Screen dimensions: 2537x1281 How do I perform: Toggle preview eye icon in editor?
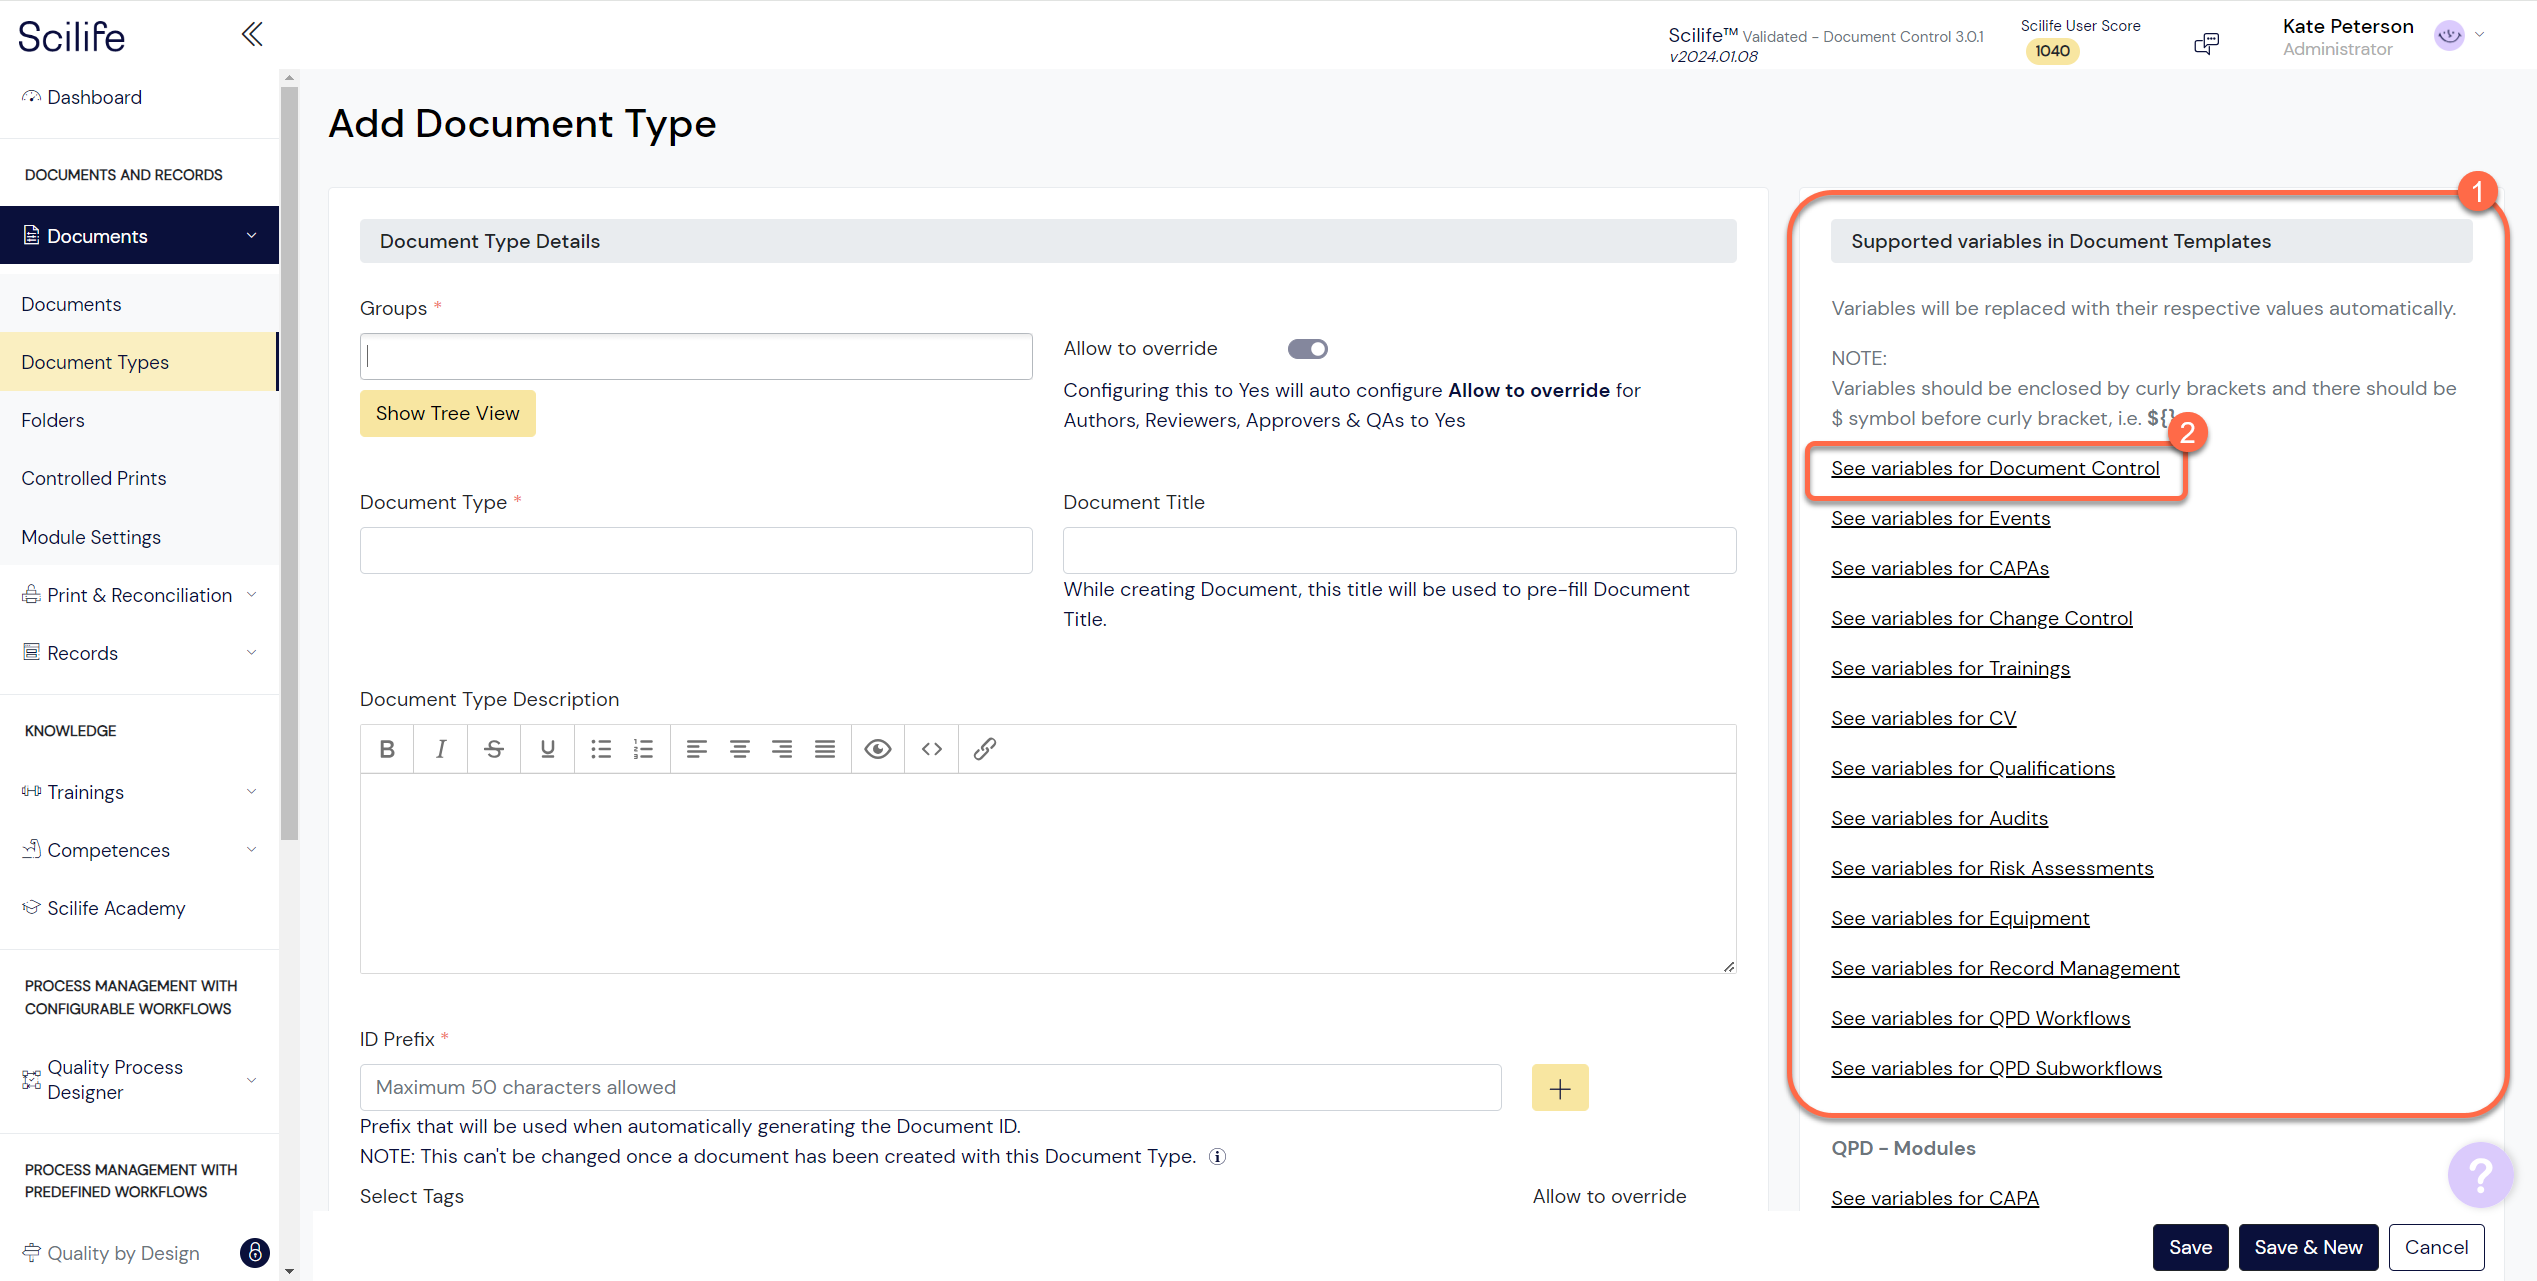point(877,749)
